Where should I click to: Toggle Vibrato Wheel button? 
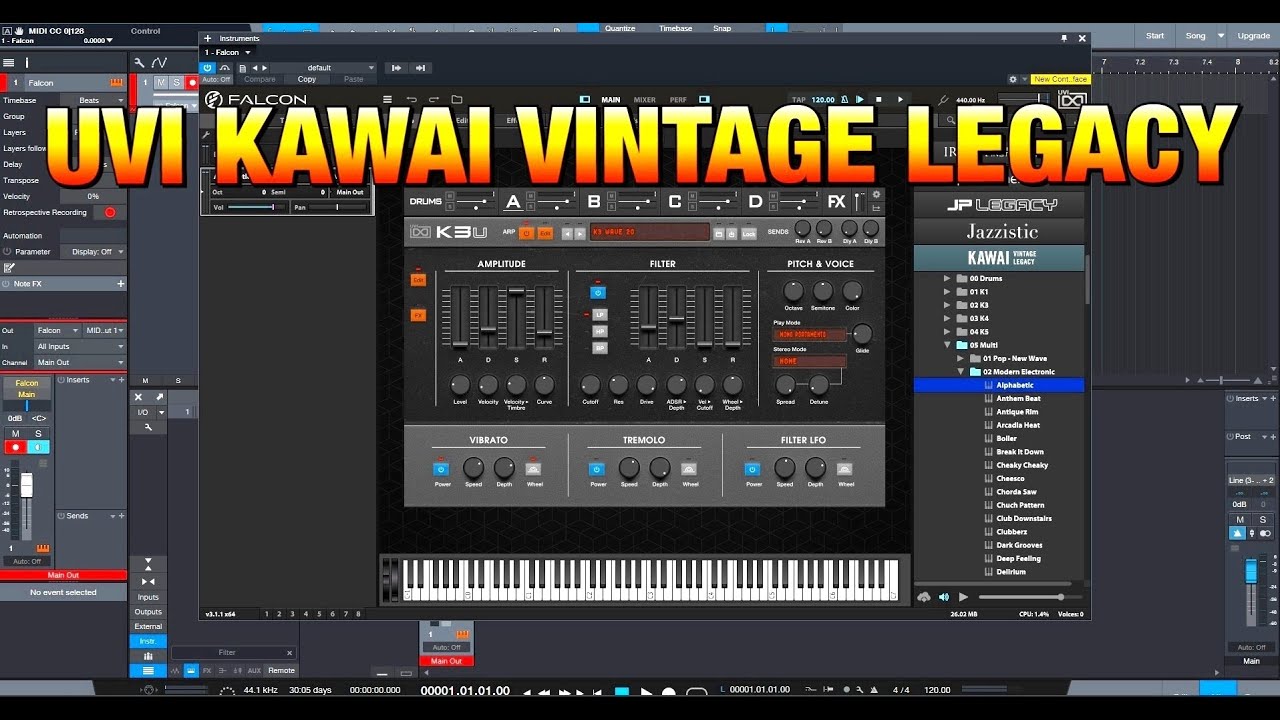point(534,469)
